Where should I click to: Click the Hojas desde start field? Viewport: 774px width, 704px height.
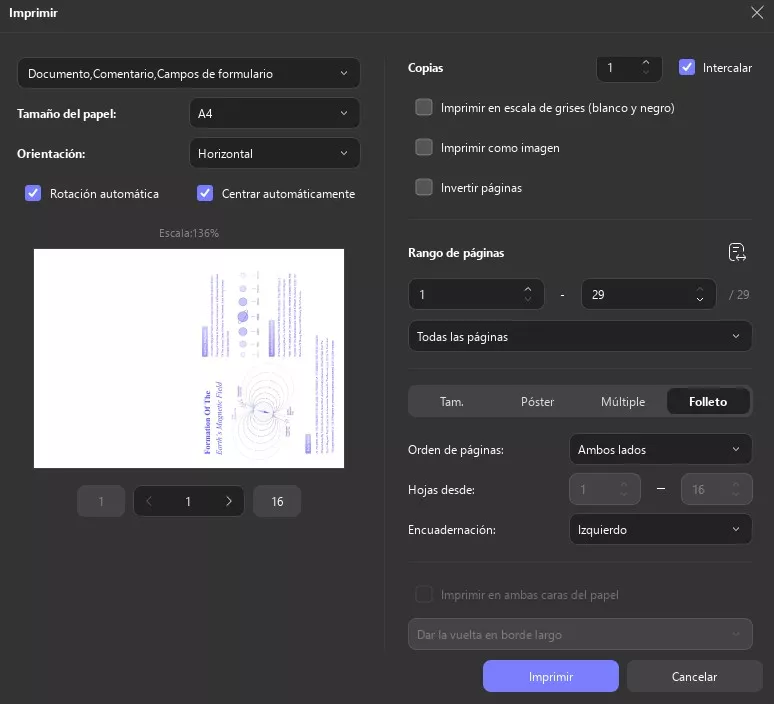coord(605,489)
